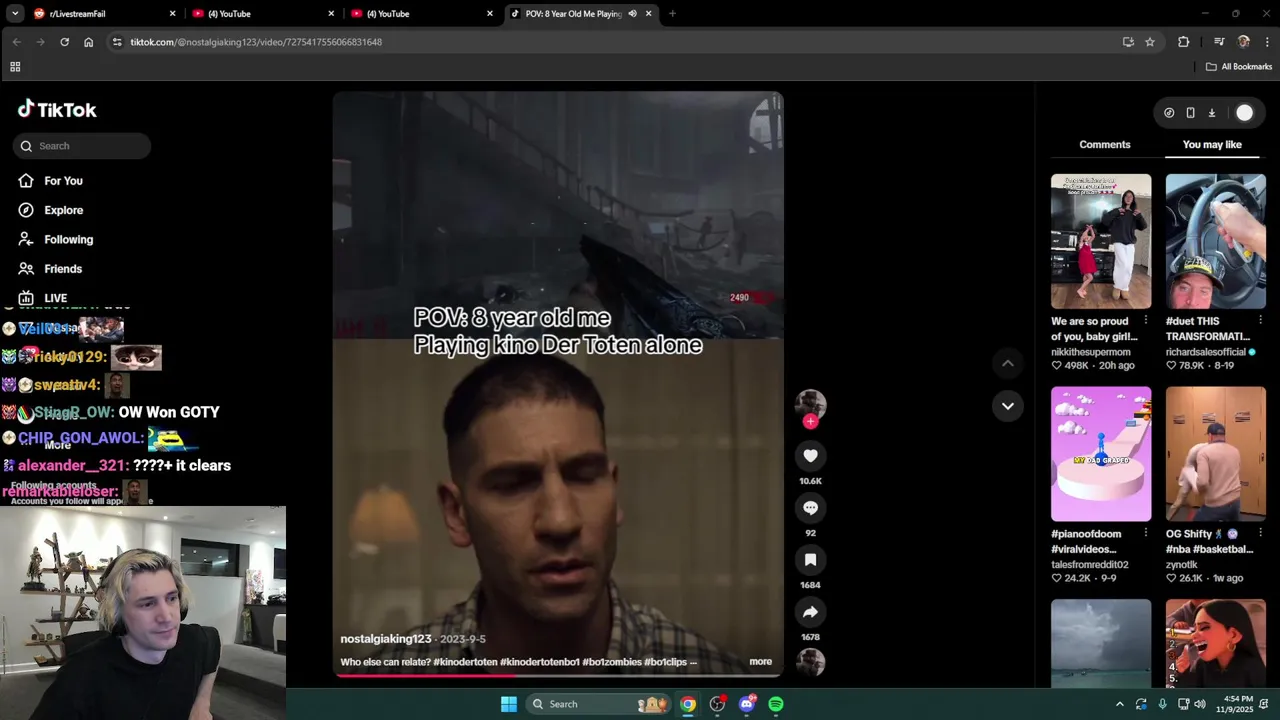Bookmark this page with the star
Screen dimensions: 1280x720
(1150, 42)
